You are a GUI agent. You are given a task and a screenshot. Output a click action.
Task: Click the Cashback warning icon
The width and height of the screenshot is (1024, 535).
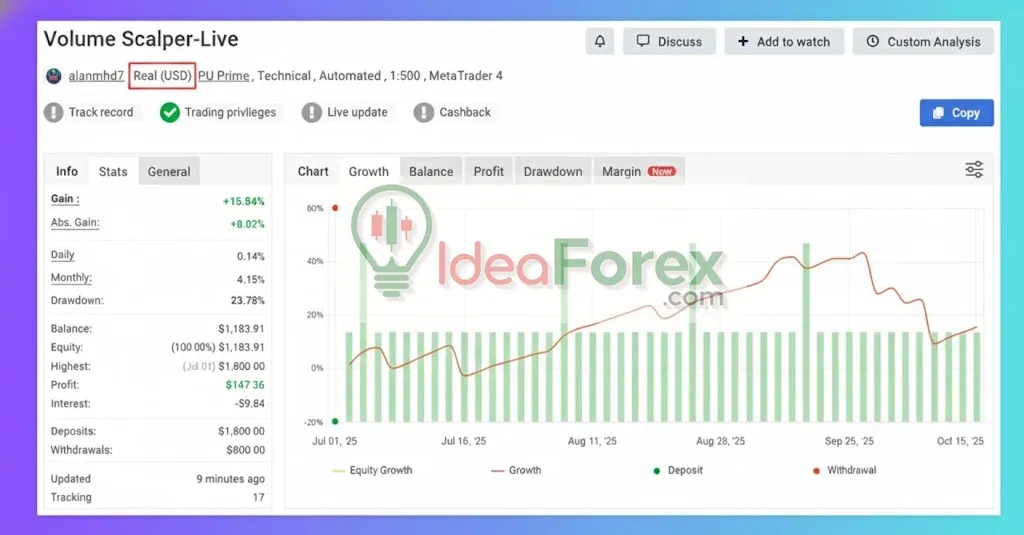[423, 112]
